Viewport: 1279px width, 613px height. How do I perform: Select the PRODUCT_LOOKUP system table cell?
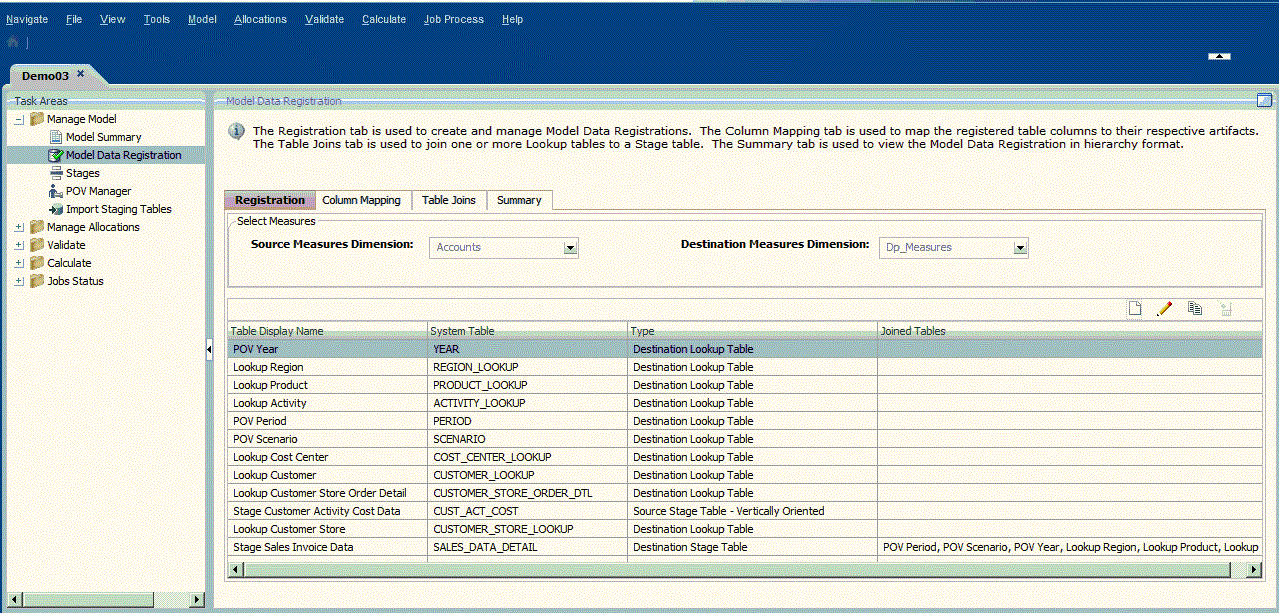pos(527,385)
